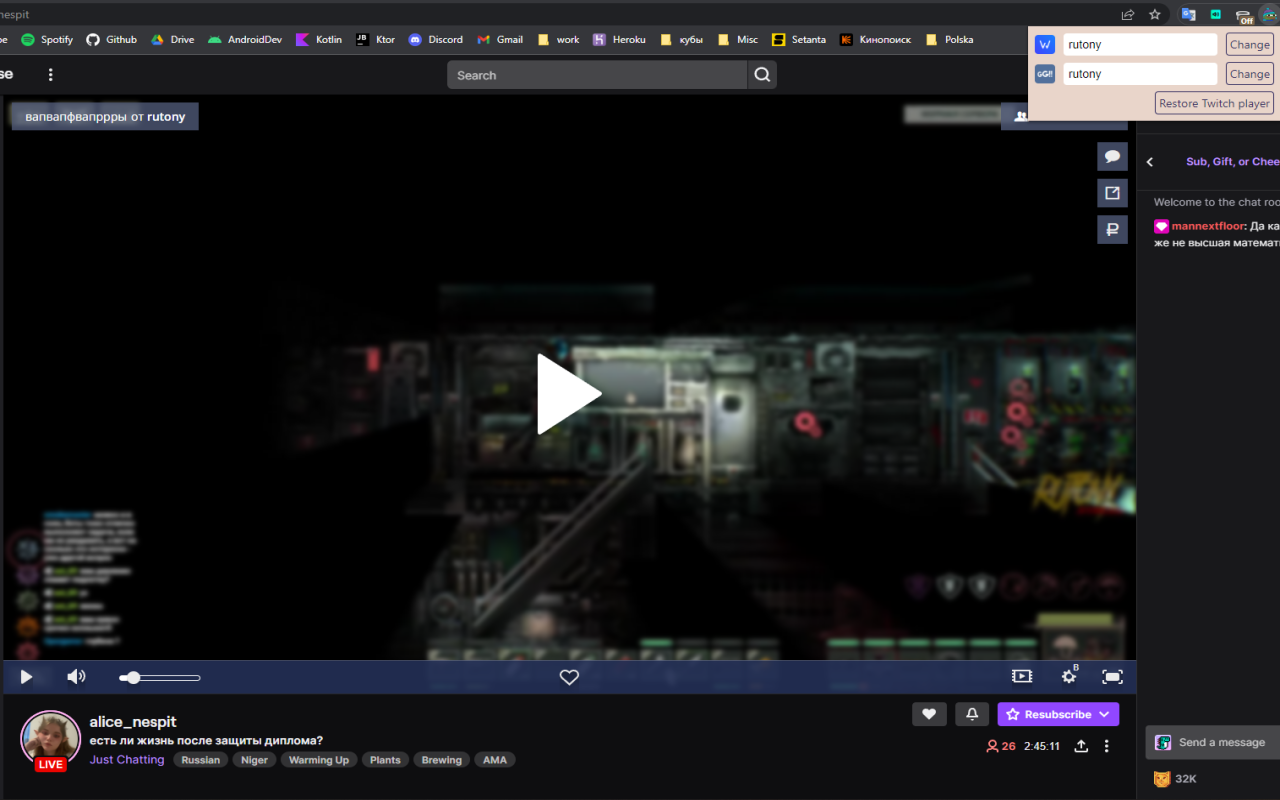Open the emote picker in the message box

pyautogui.click(x=1163, y=742)
